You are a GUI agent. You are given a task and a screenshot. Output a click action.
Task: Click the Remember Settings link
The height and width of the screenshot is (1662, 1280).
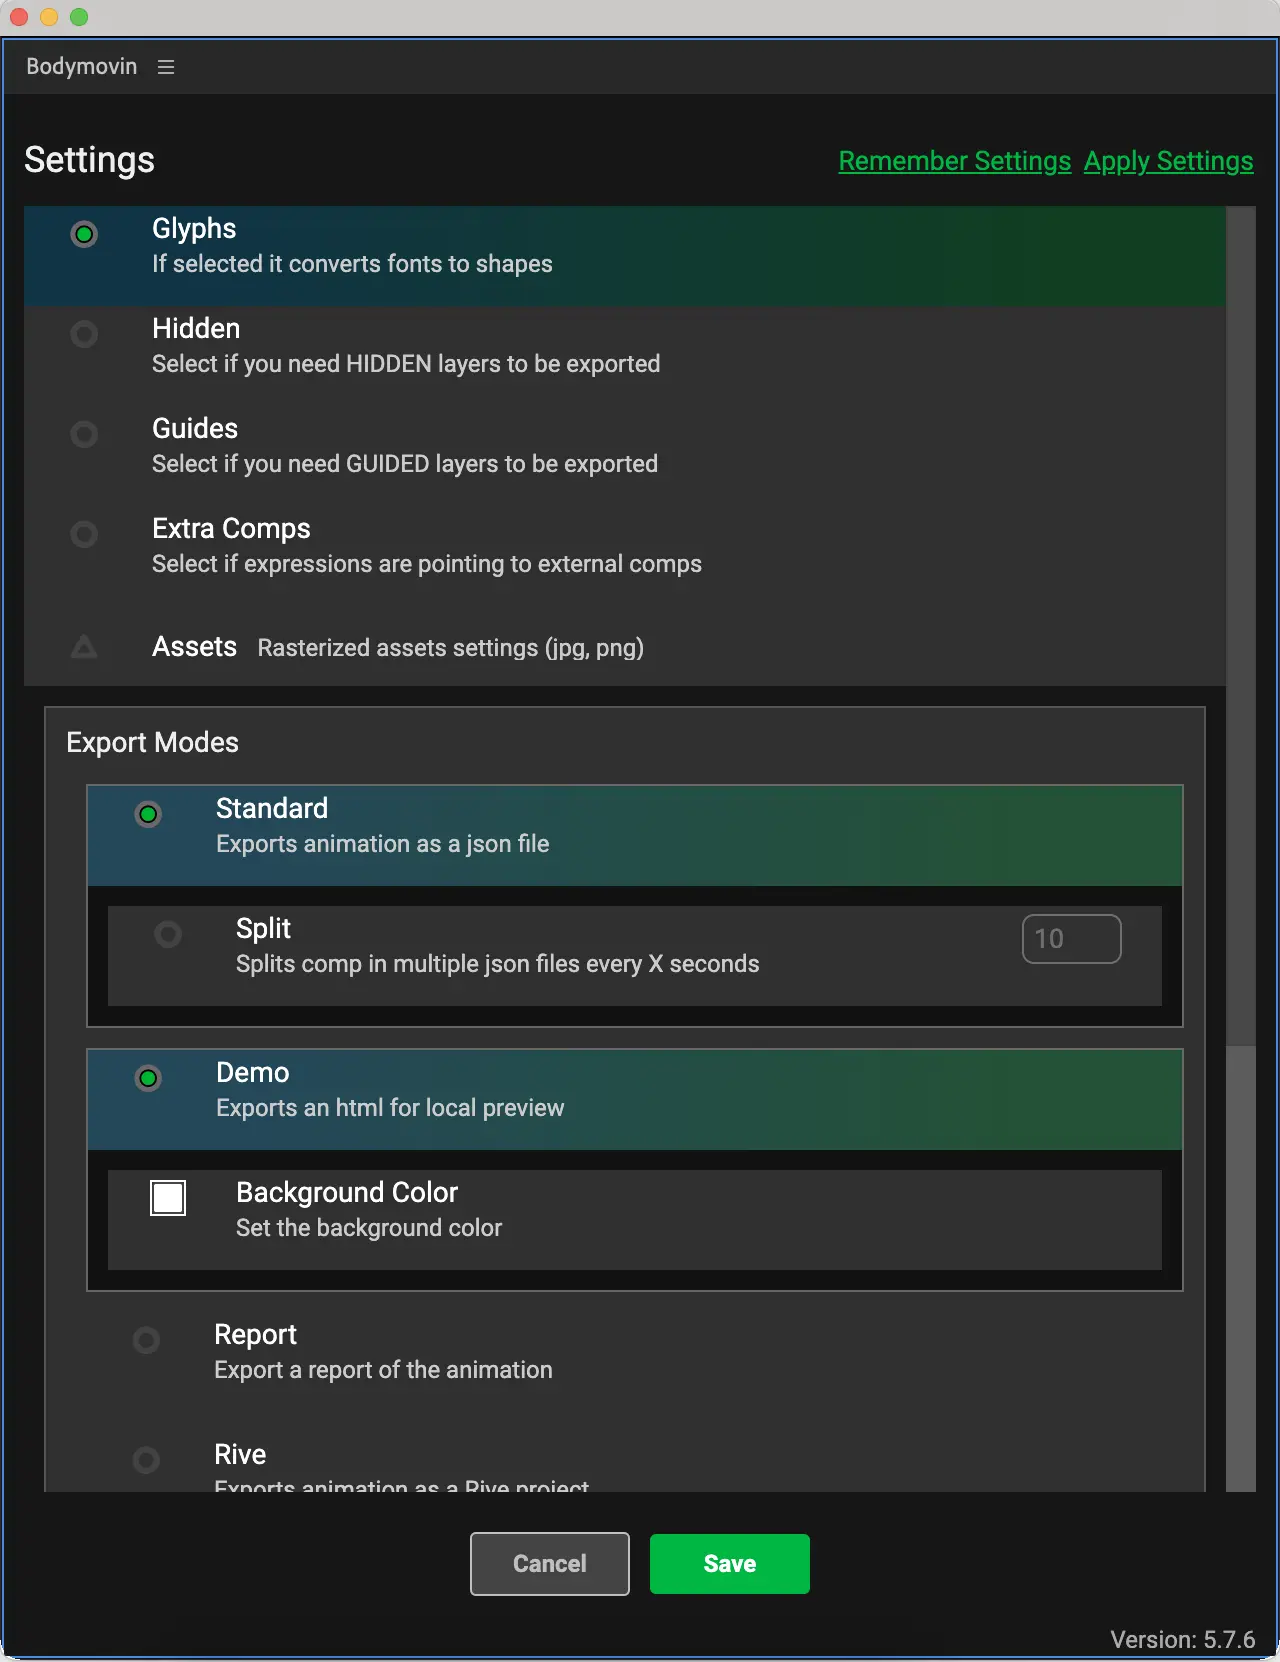pos(954,161)
